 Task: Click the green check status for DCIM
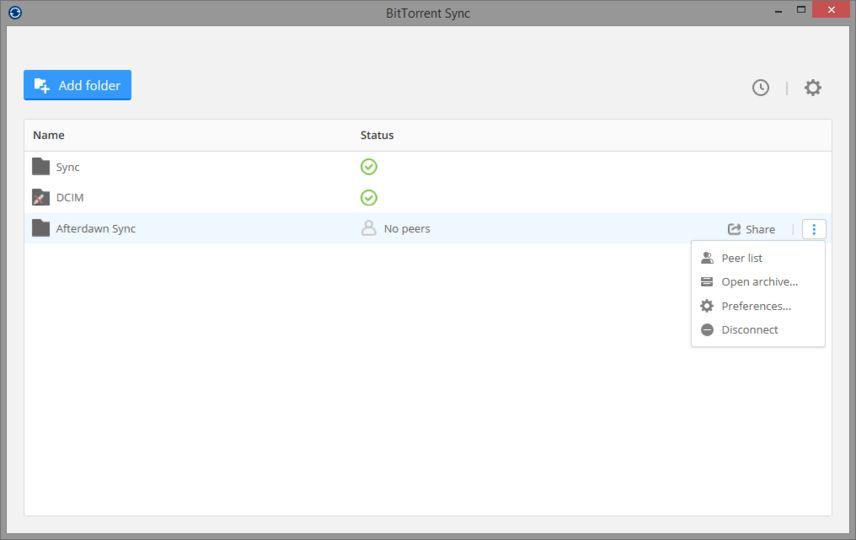click(x=369, y=197)
